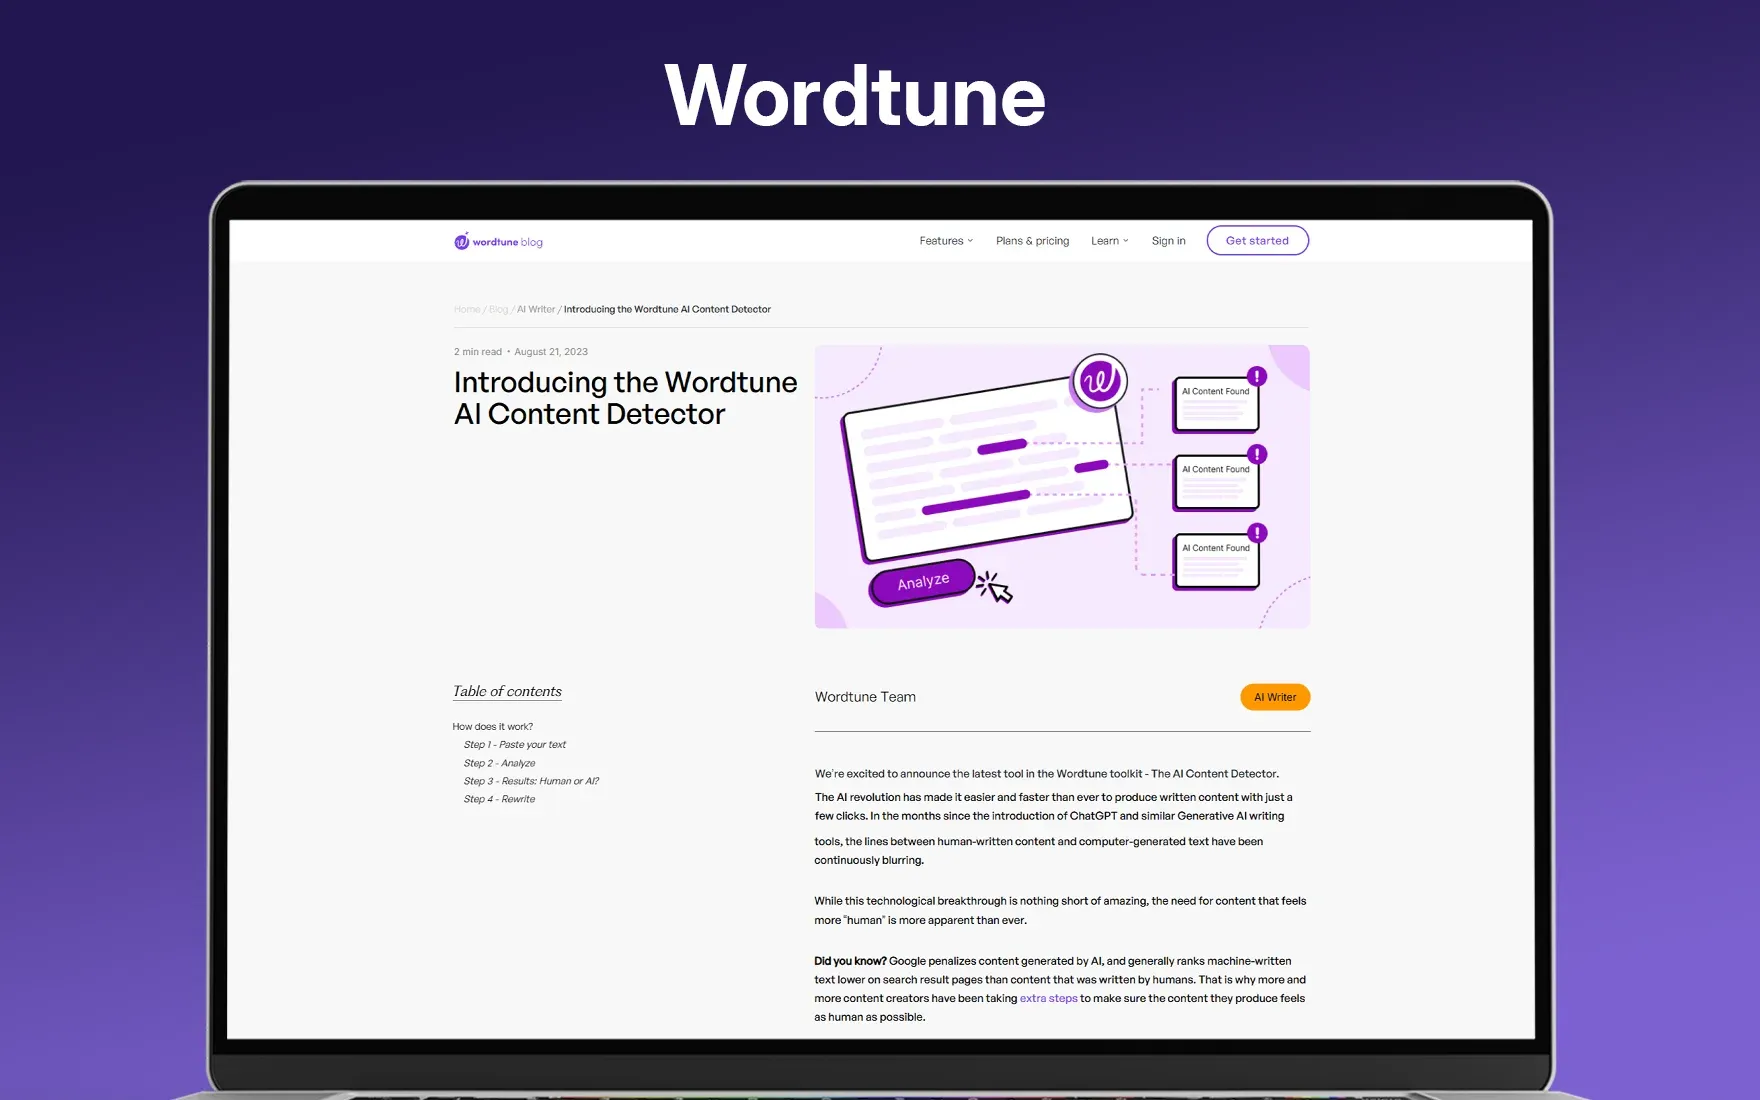Click the article hero illustration

[x=1062, y=487]
